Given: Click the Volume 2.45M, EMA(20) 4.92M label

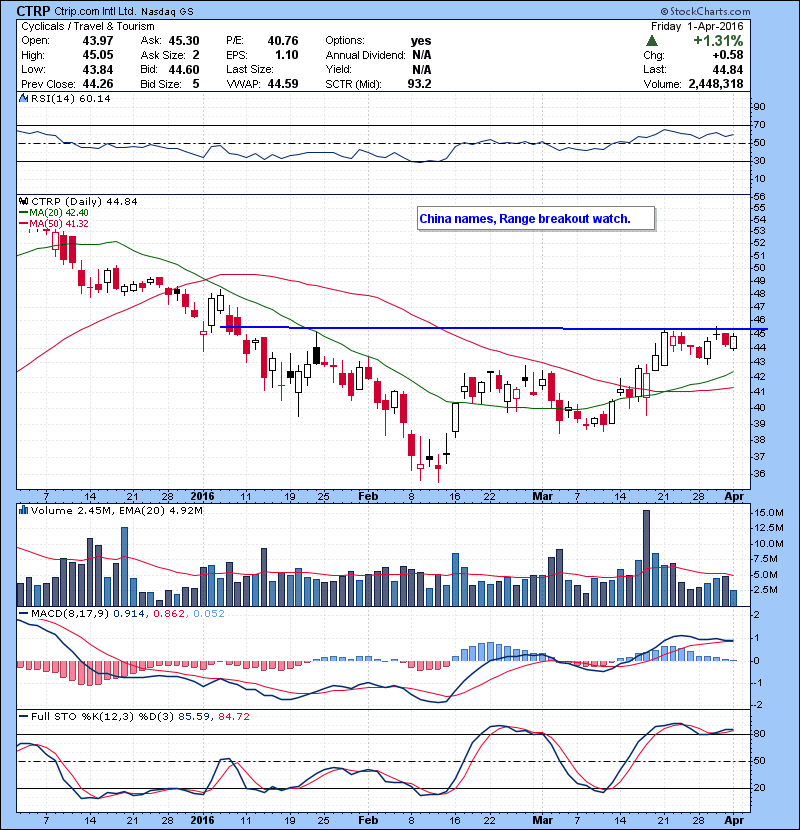Looking at the screenshot, I should pos(116,510).
